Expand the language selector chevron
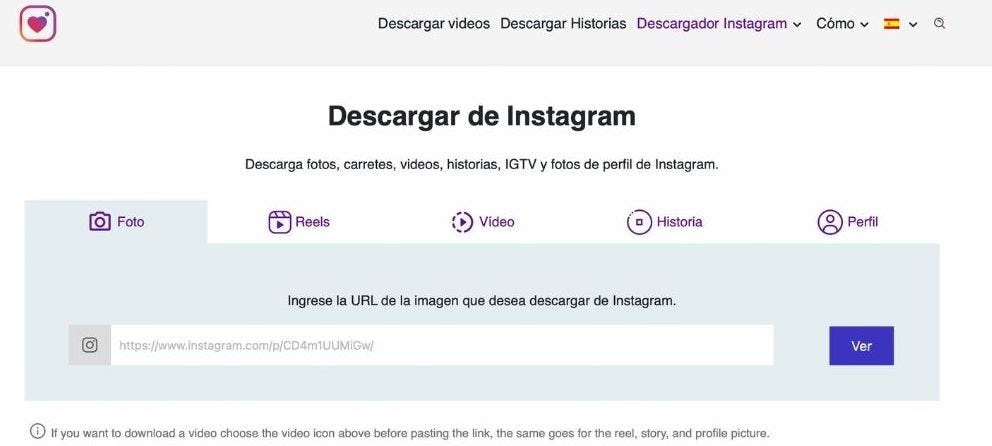Screen dimensions: 992x446 (x=913, y=24)
